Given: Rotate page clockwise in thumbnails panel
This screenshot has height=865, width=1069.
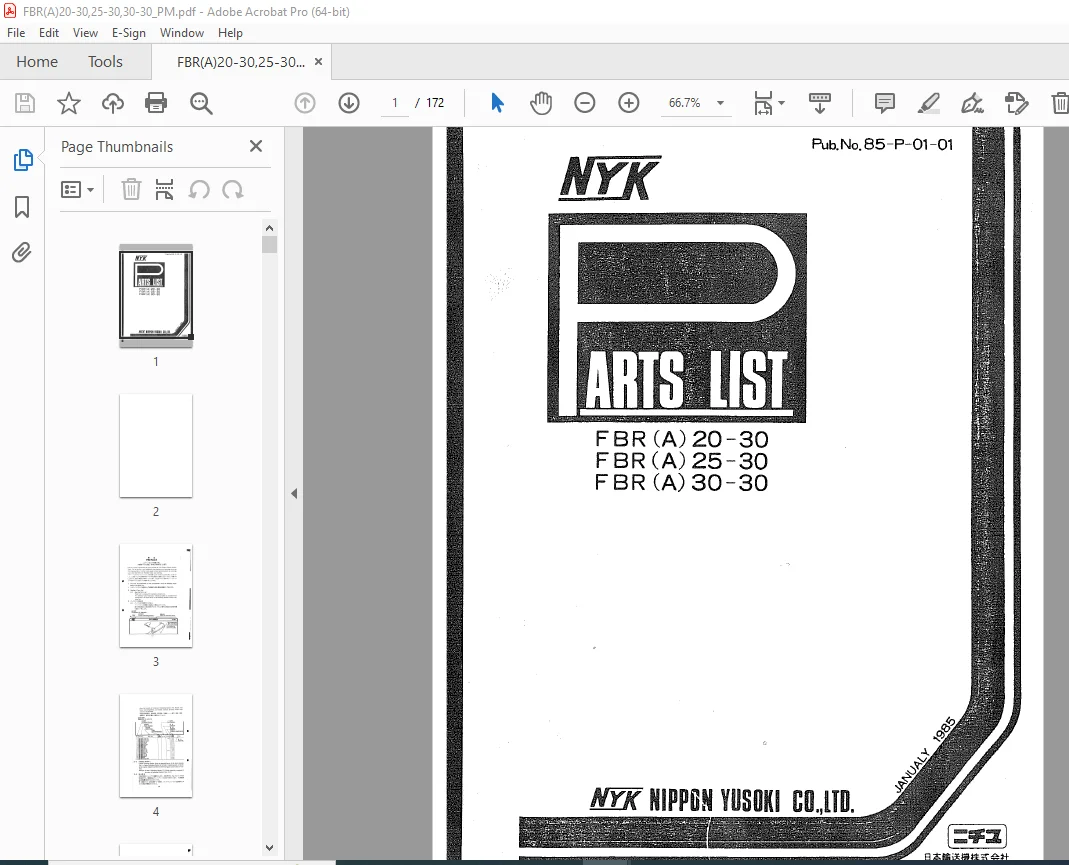Looking at the screenshot, I should click(232, 189).
